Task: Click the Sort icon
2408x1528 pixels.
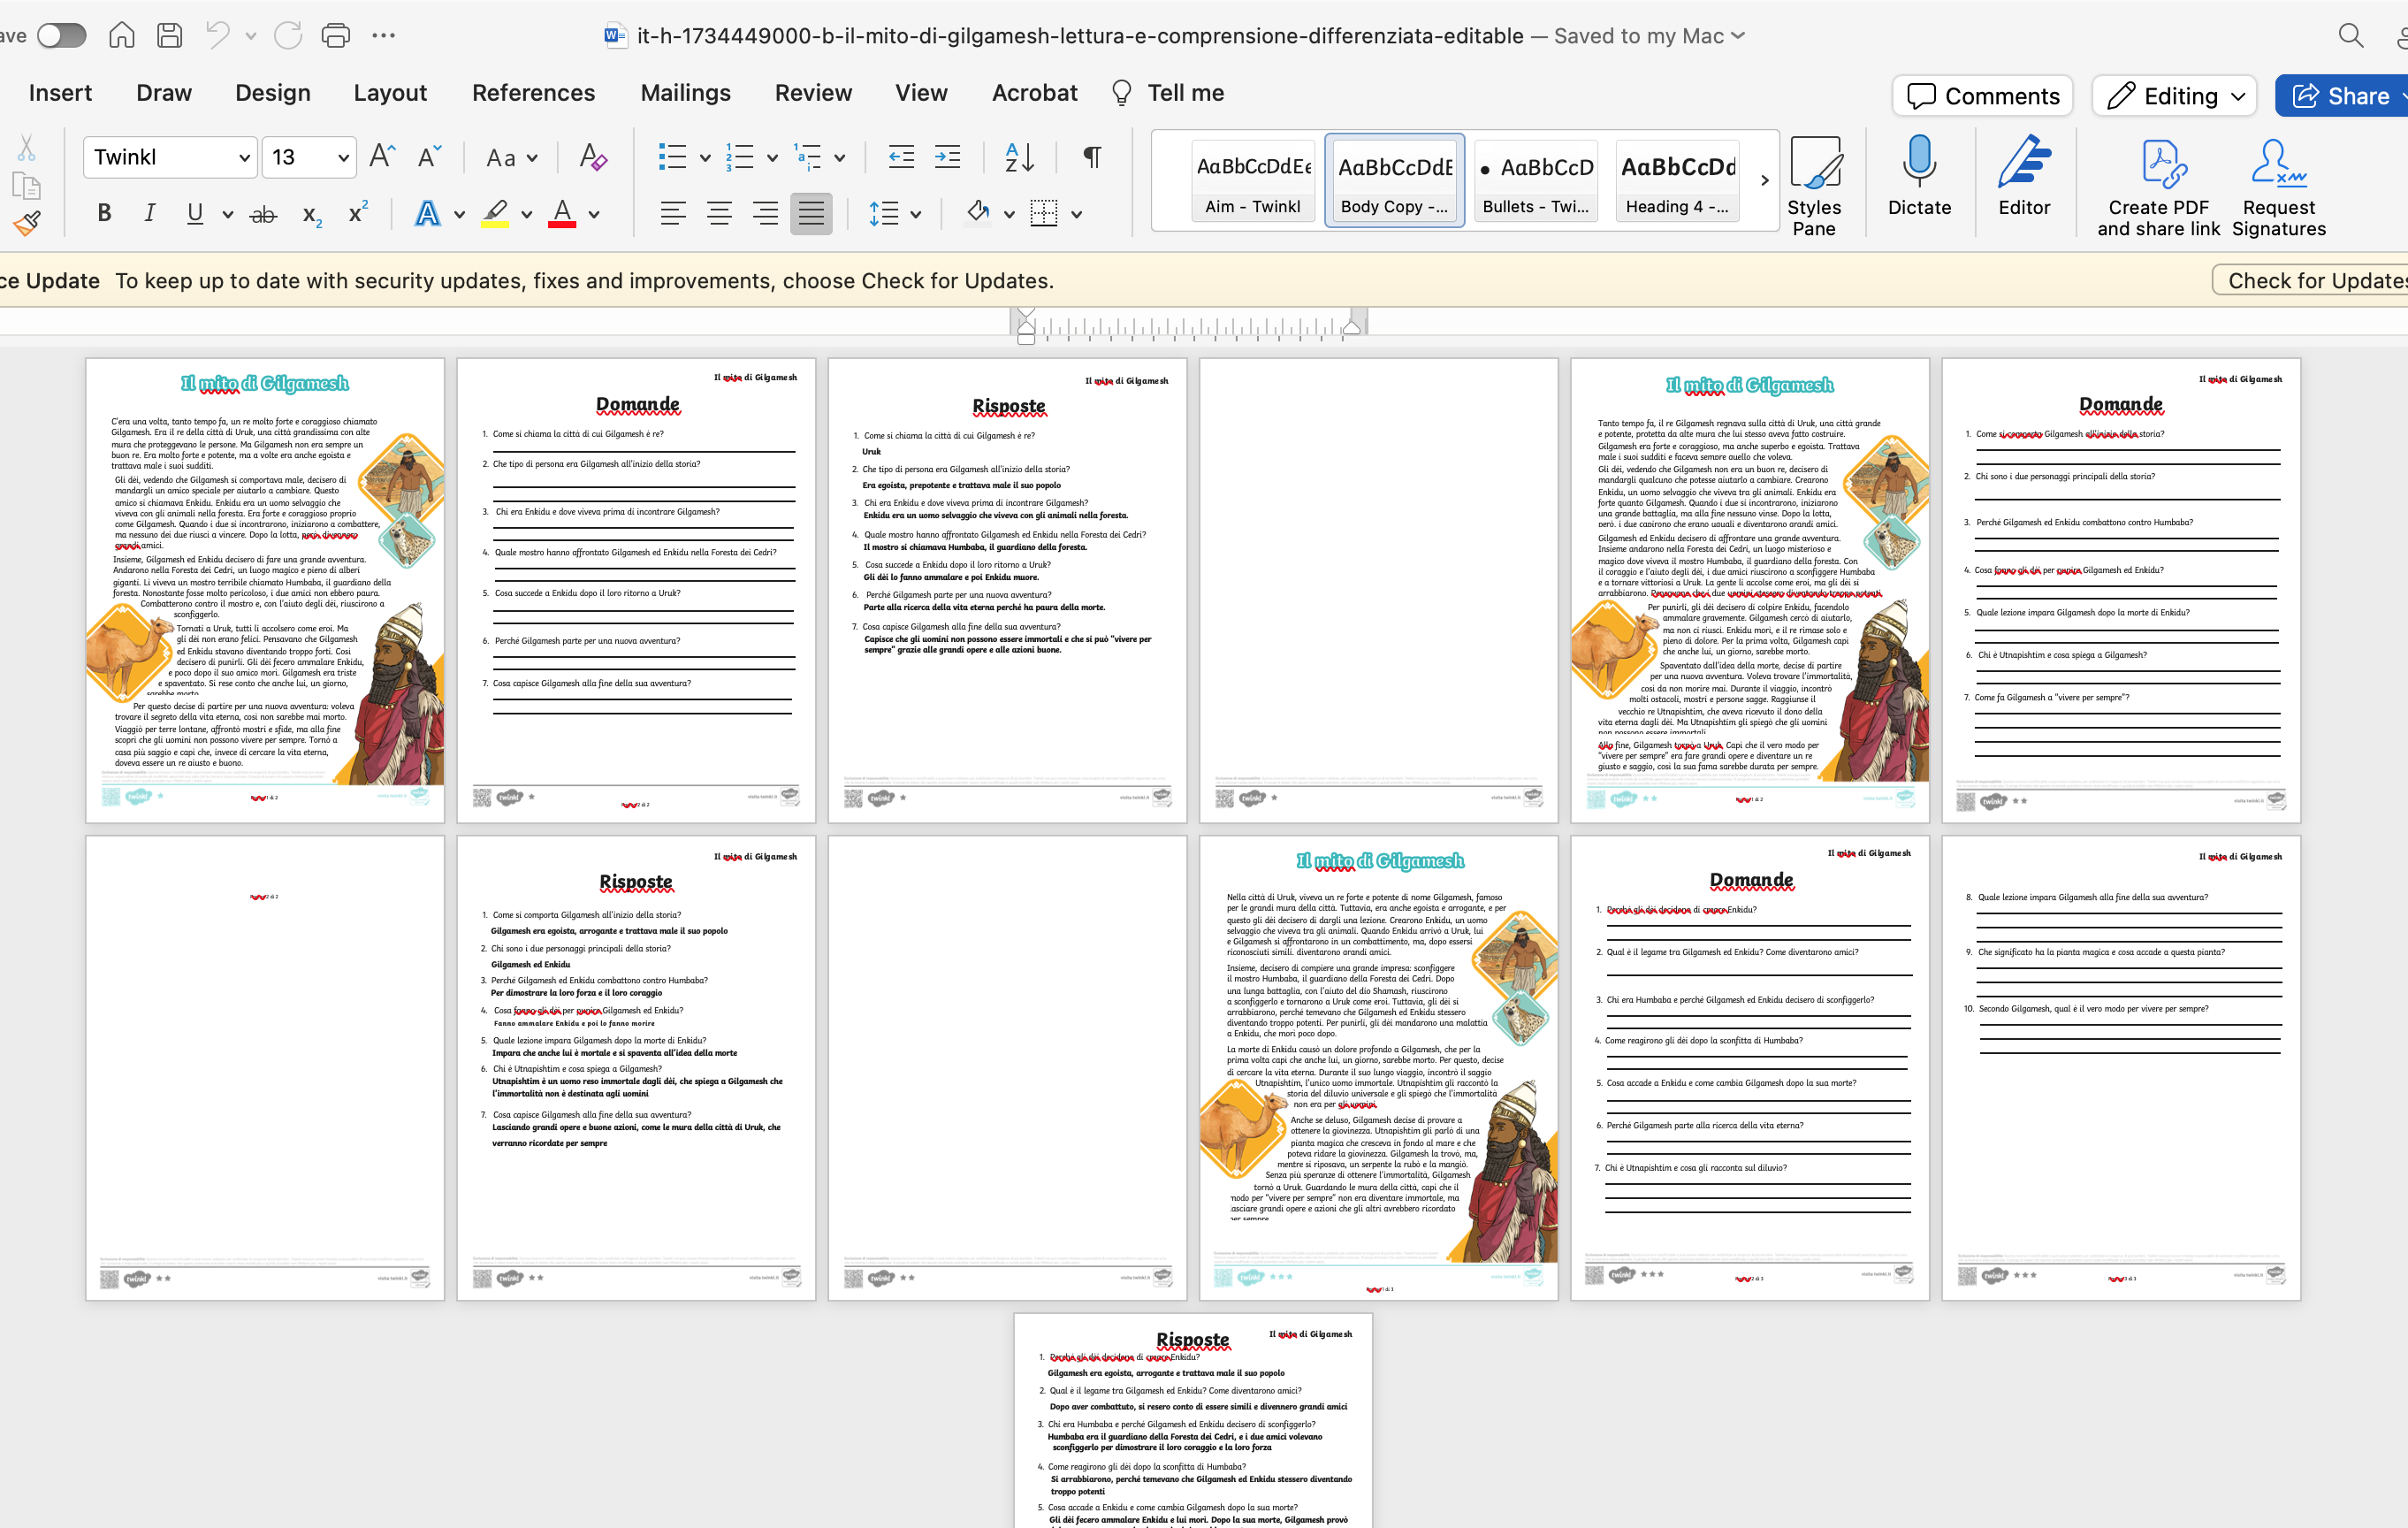Action: tap(1019, 157)
